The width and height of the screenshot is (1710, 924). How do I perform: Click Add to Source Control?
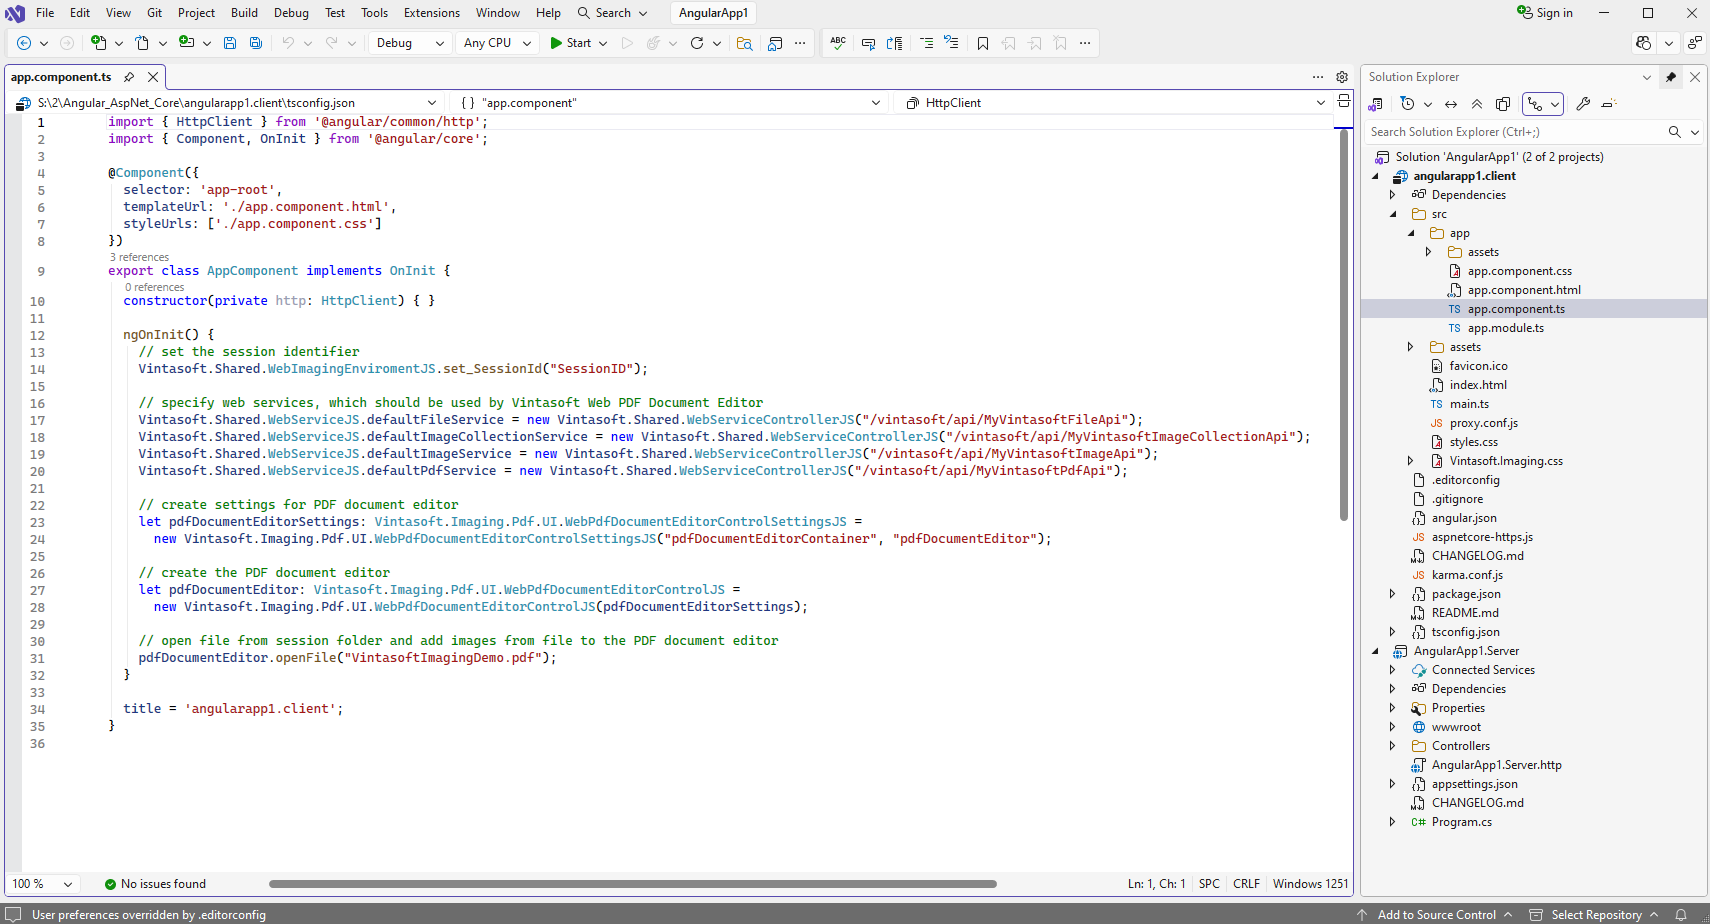point(1436,914)
